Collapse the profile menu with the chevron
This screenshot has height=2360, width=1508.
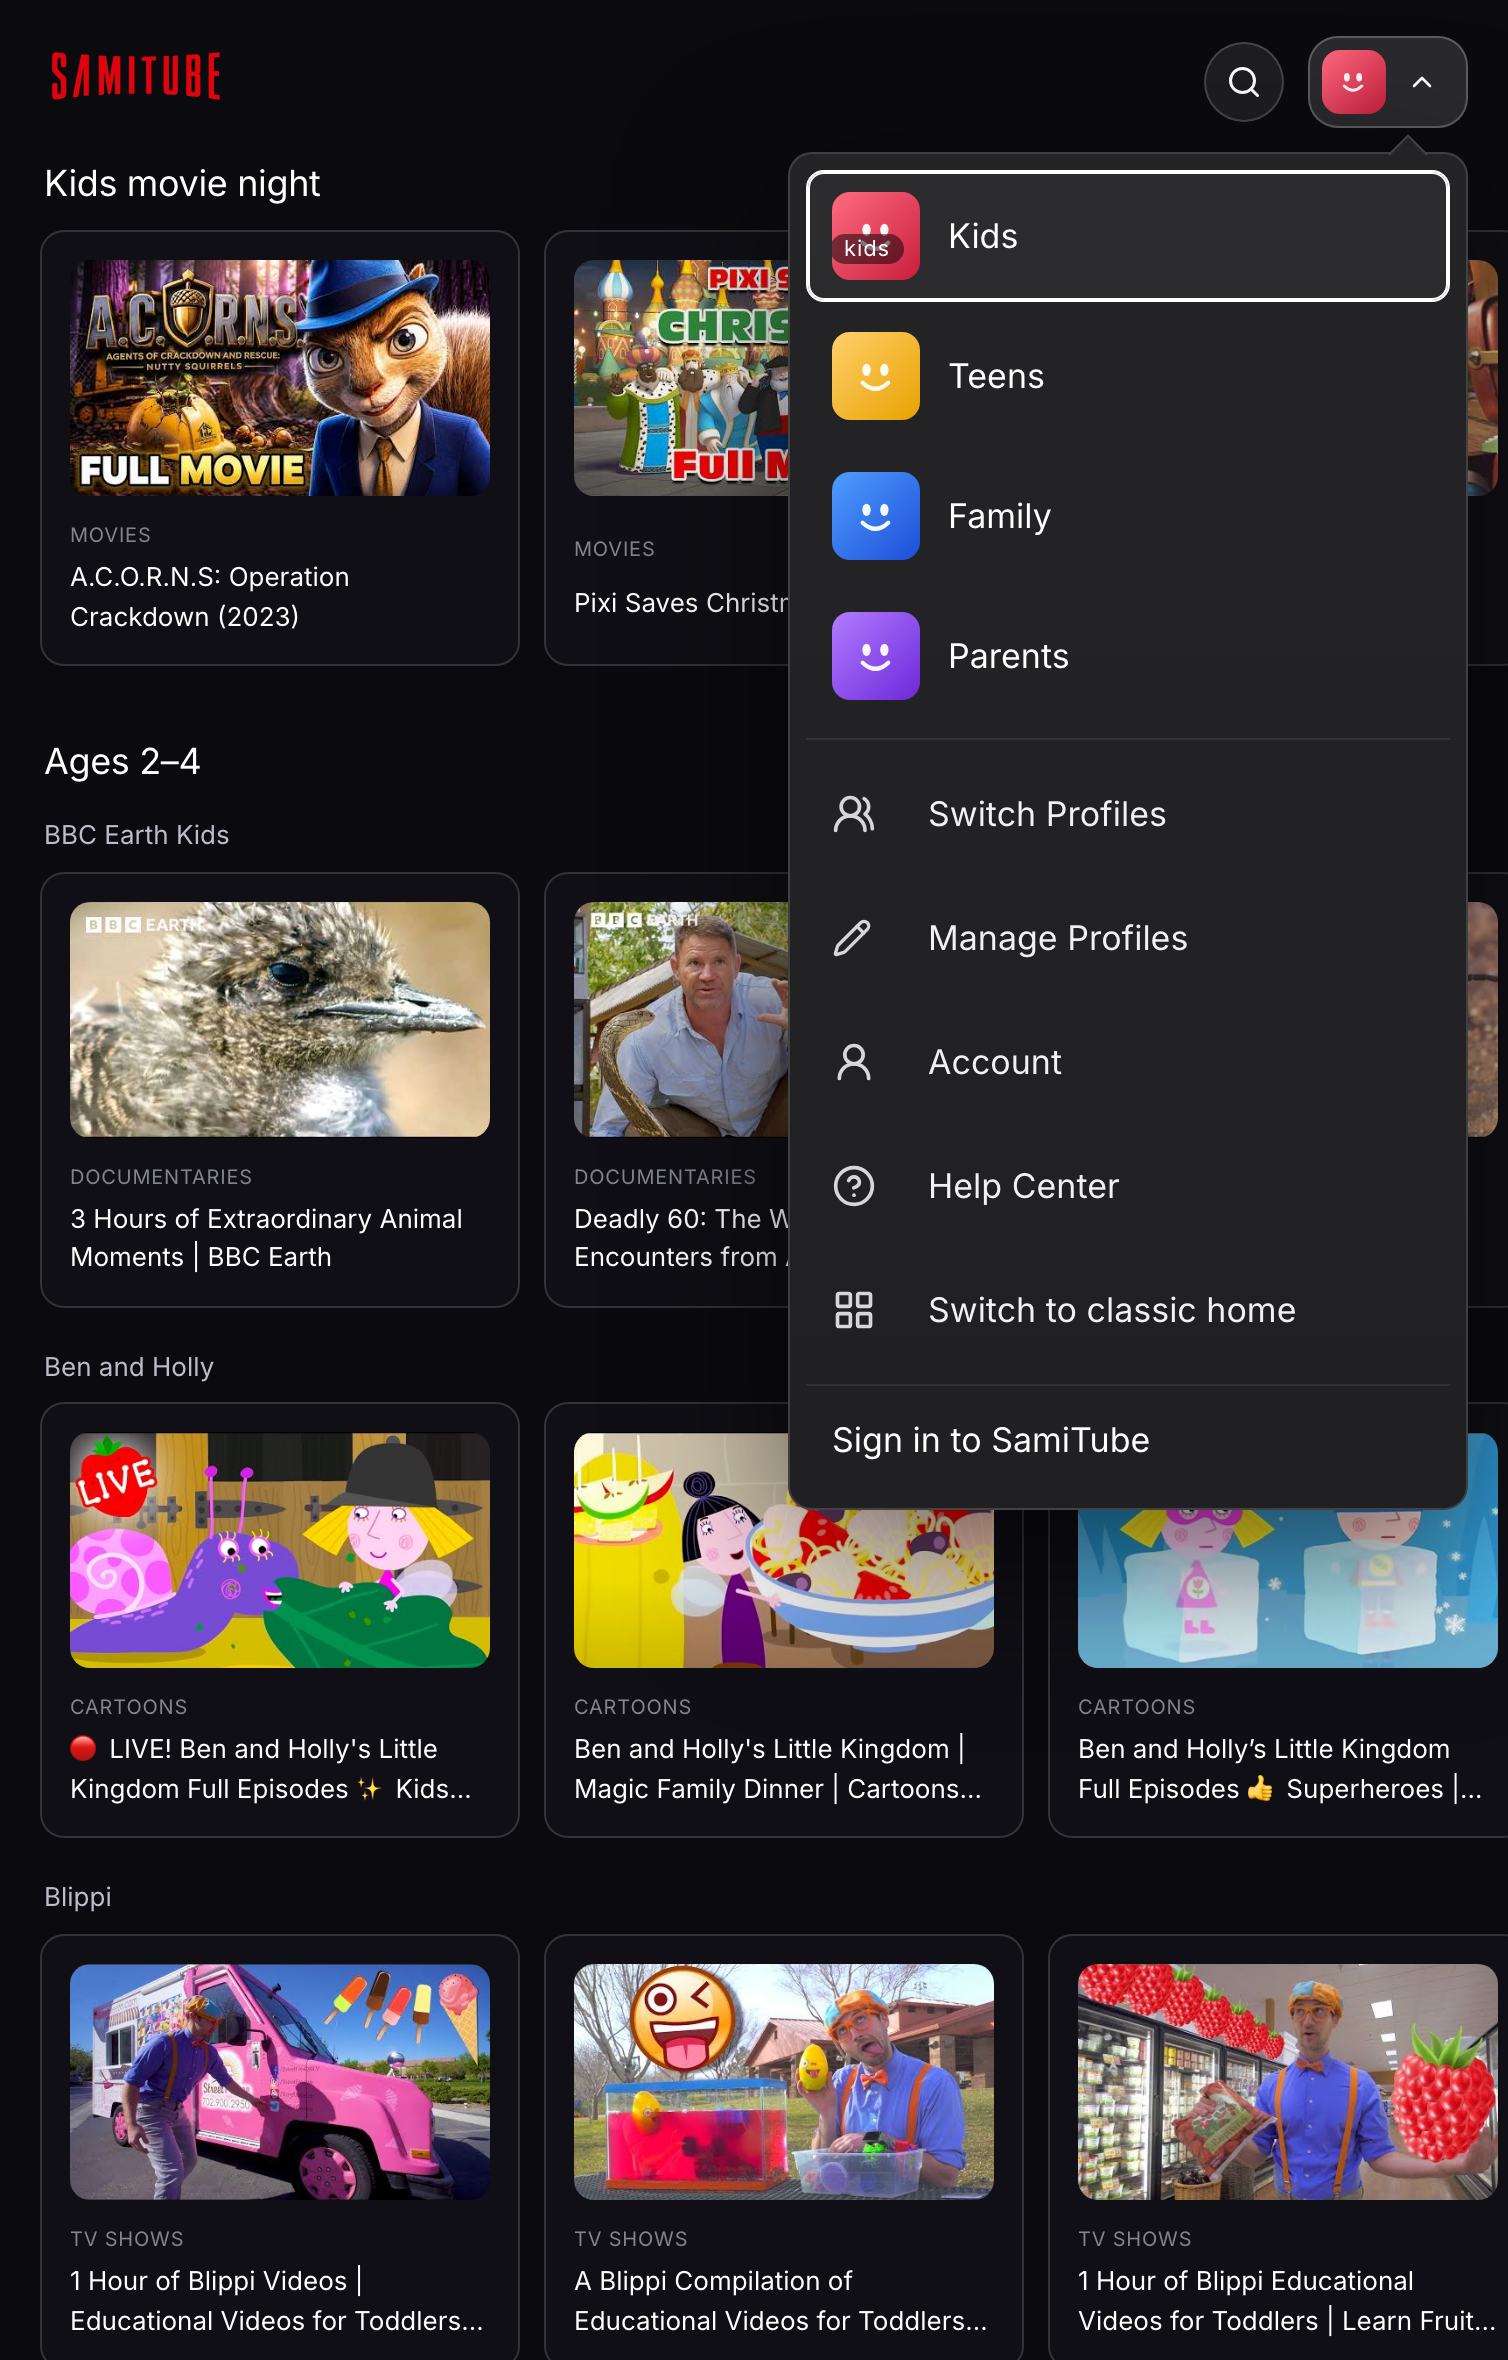pyautogui.click(x=1421, y=82)
